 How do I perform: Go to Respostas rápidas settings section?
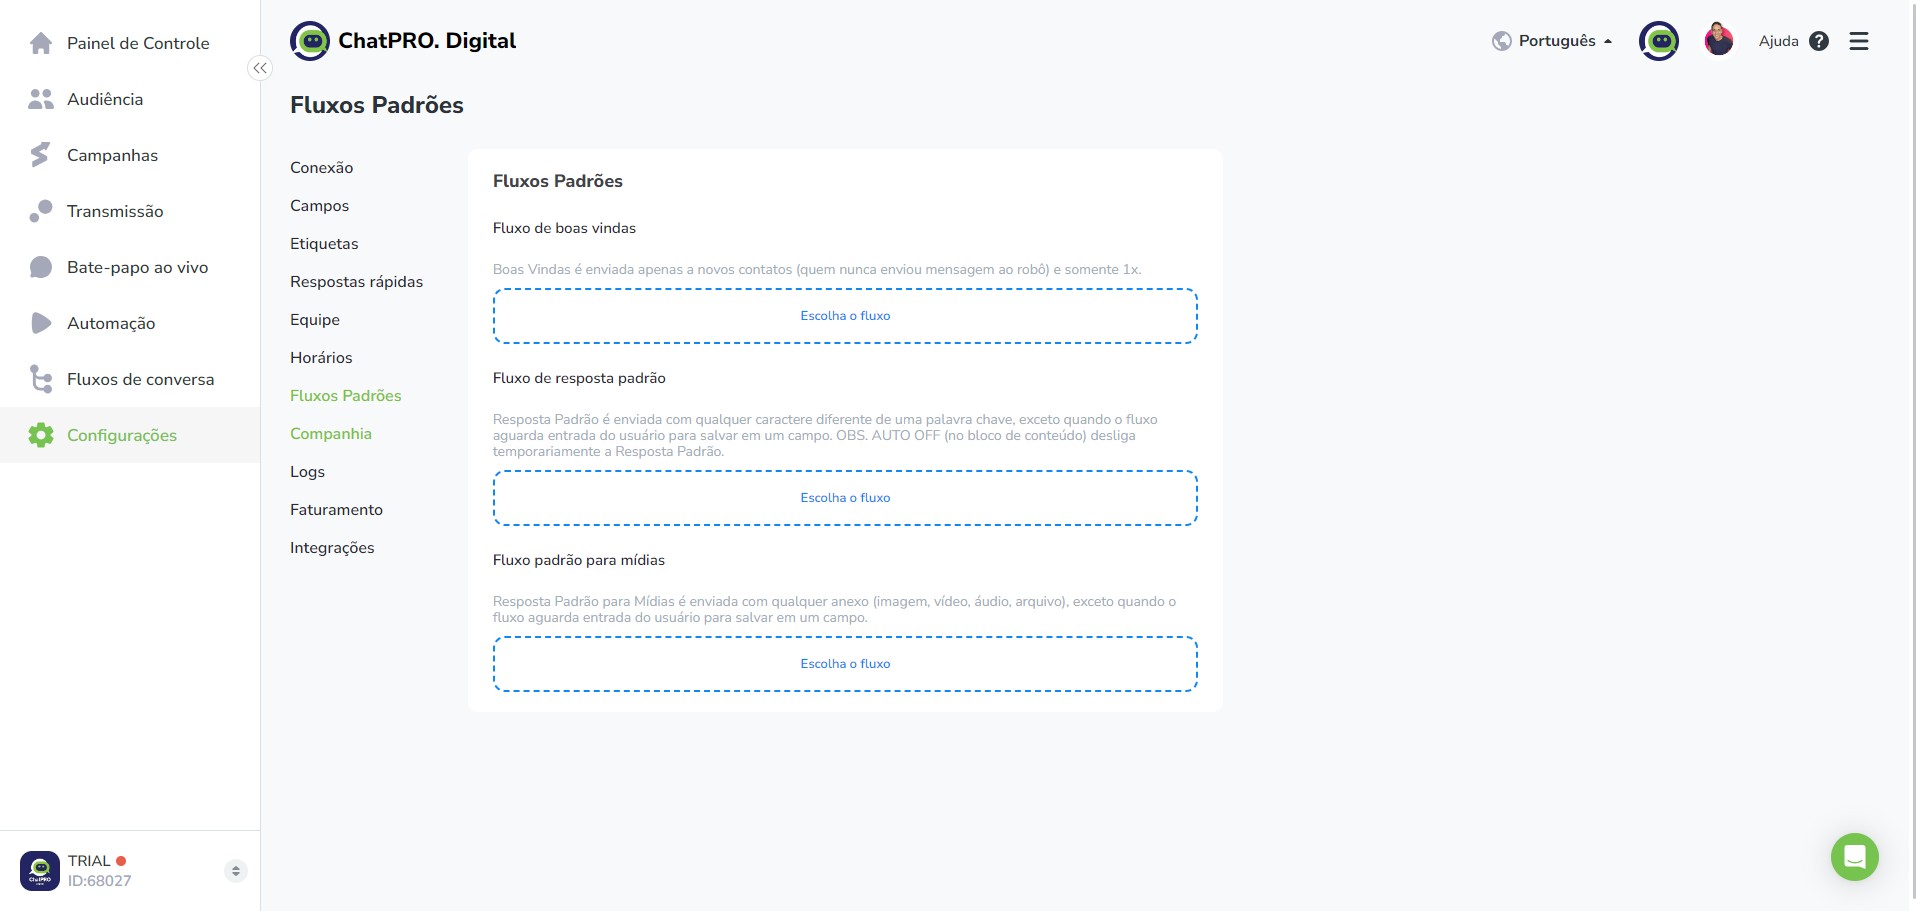point(356,282)
